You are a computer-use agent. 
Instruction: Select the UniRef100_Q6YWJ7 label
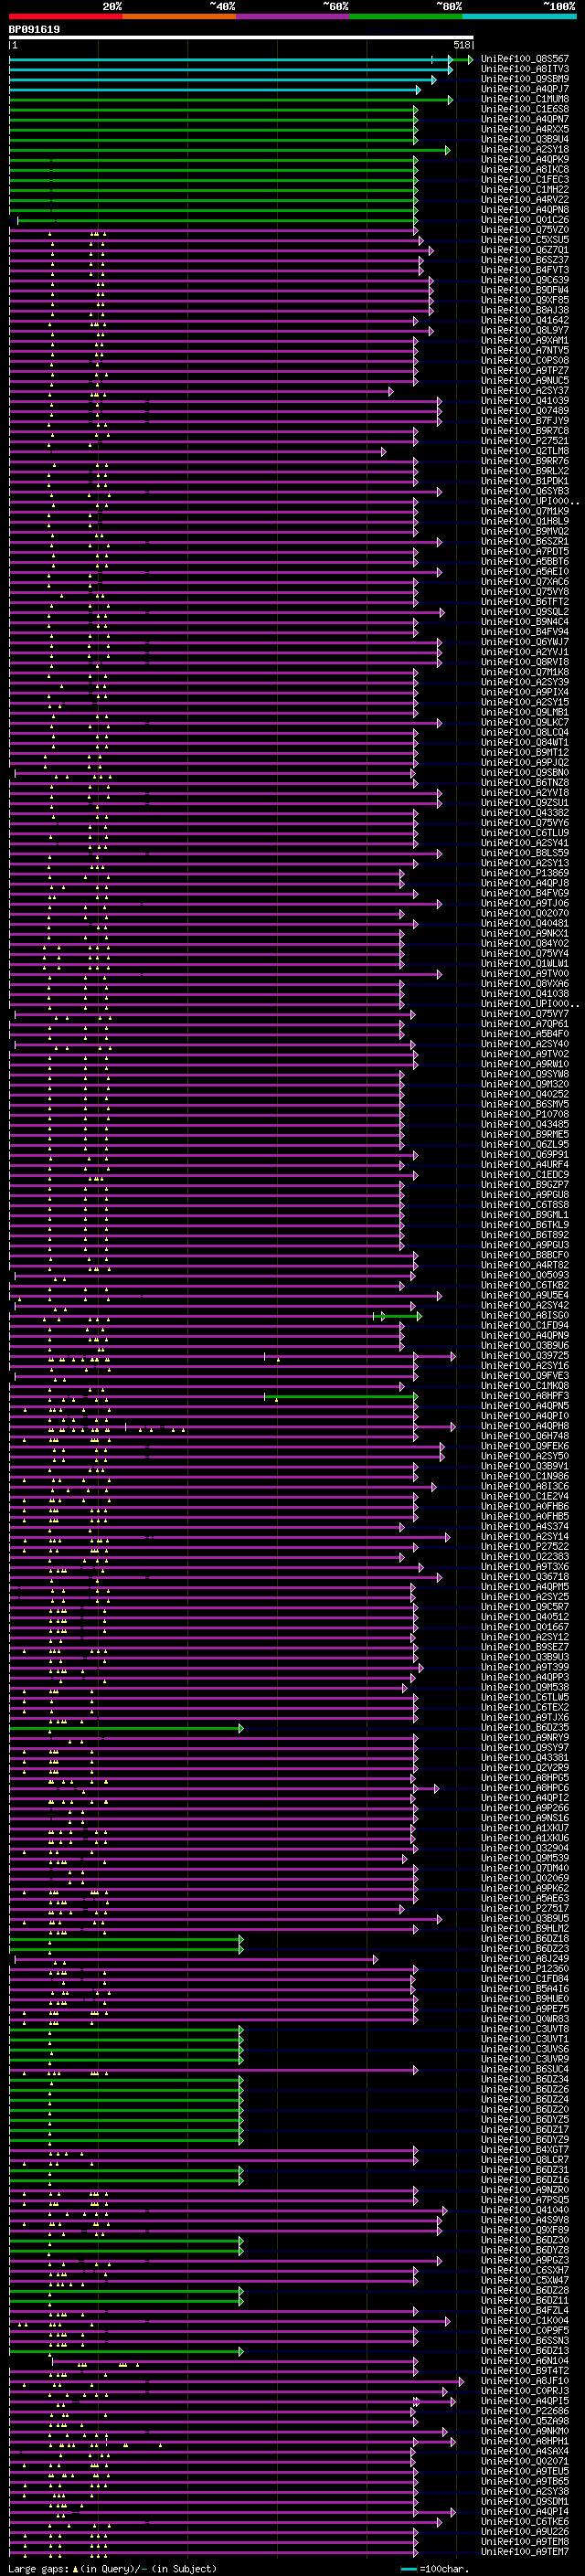click(525, 642)
